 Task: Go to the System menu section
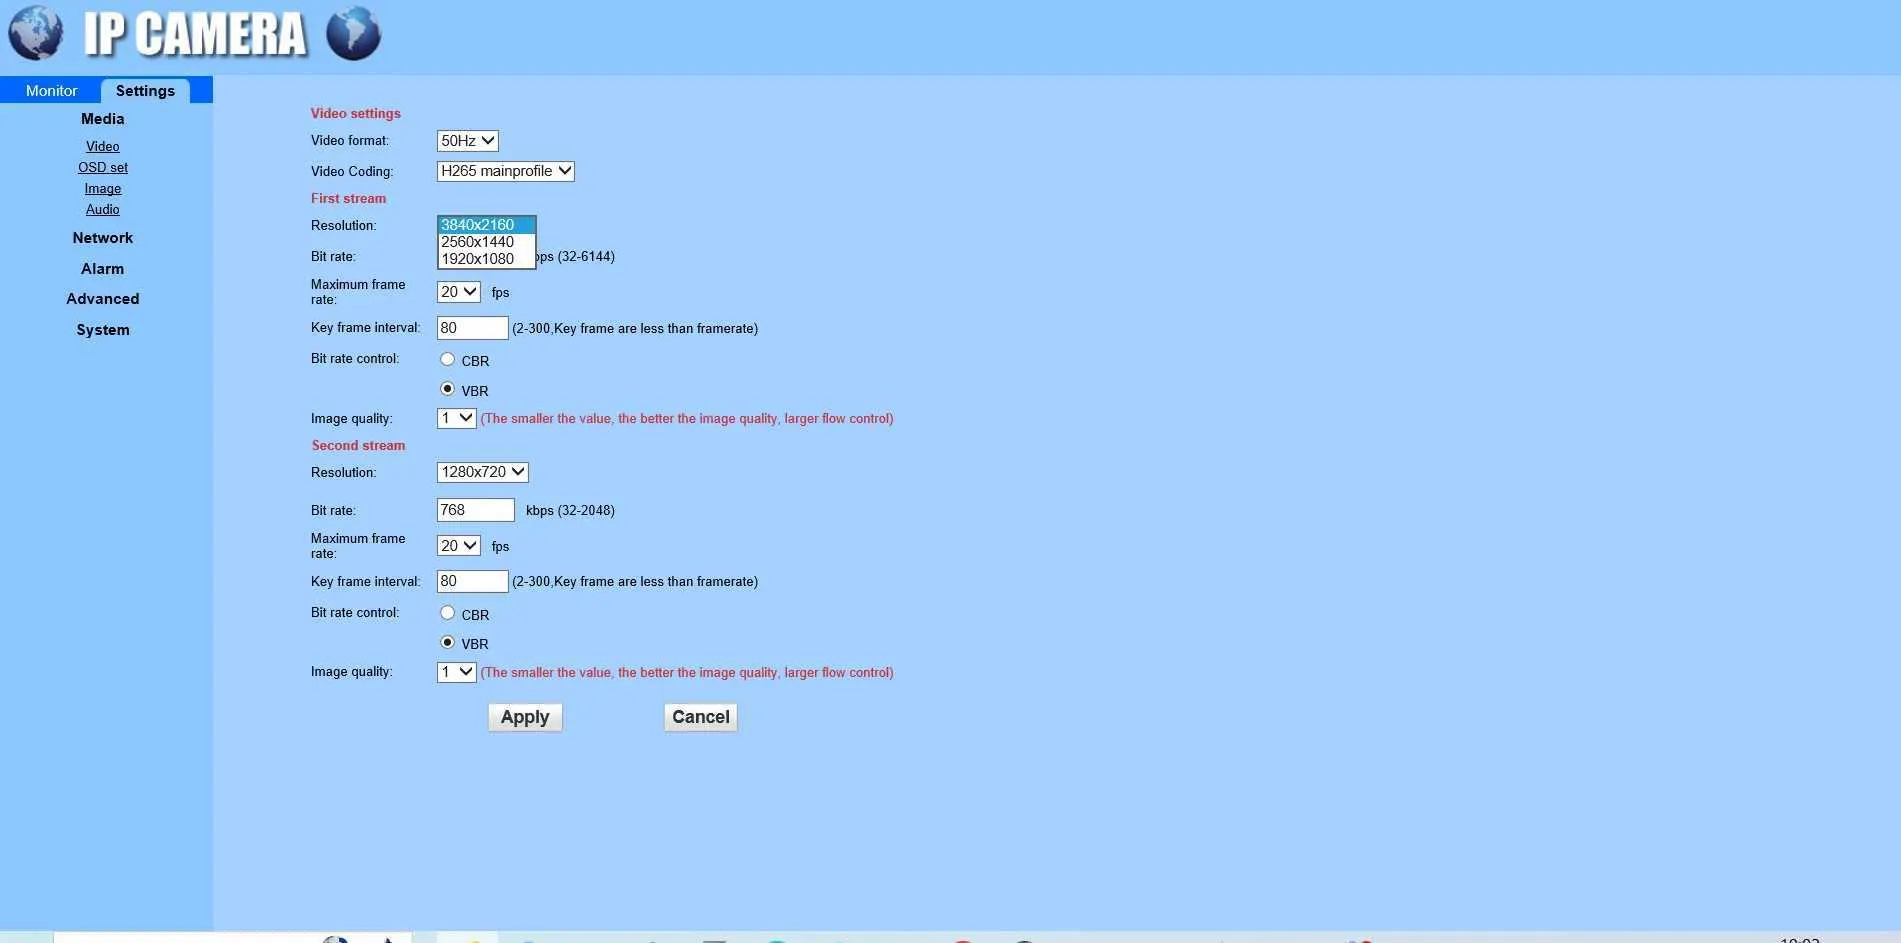pos(102,330)
